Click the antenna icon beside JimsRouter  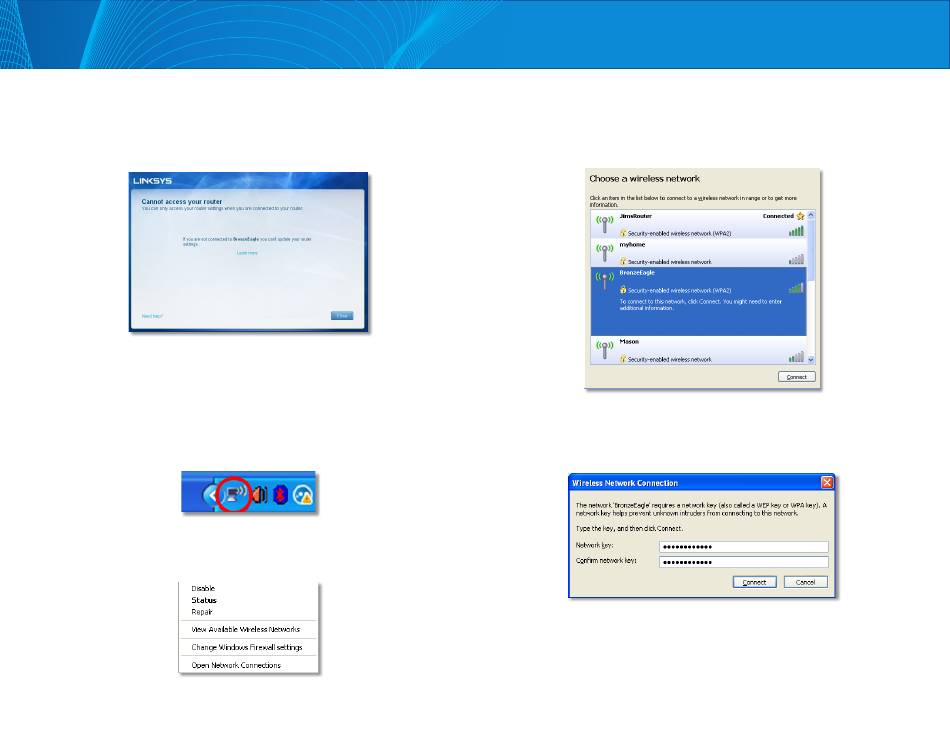(605, 224)
